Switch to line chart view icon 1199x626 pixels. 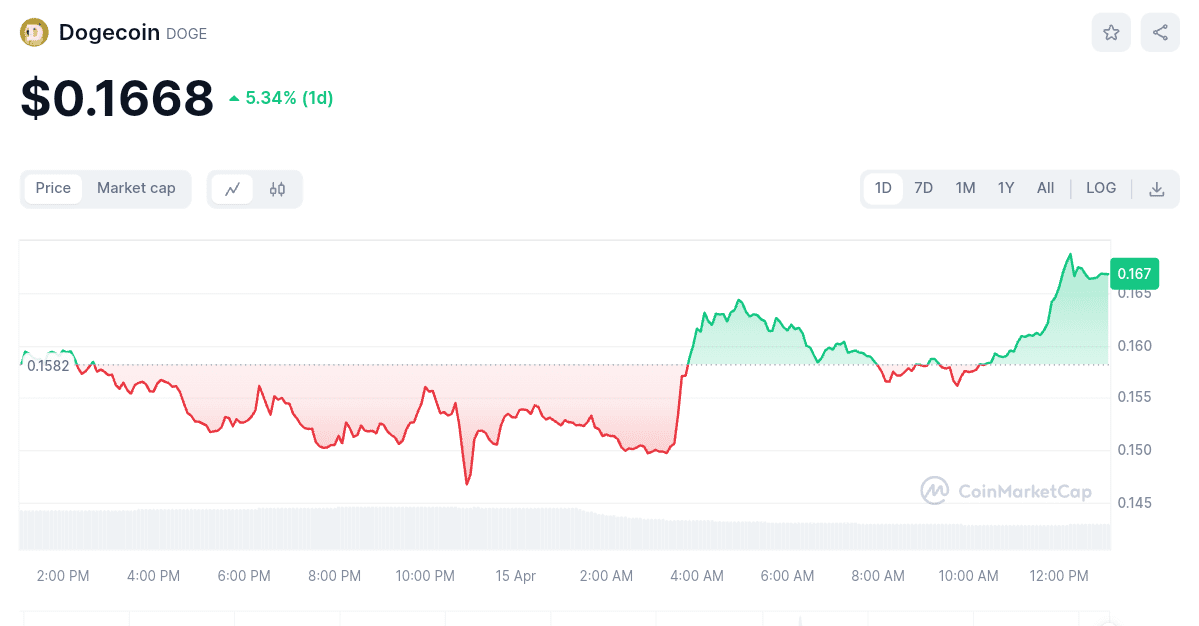pos(232,189)
